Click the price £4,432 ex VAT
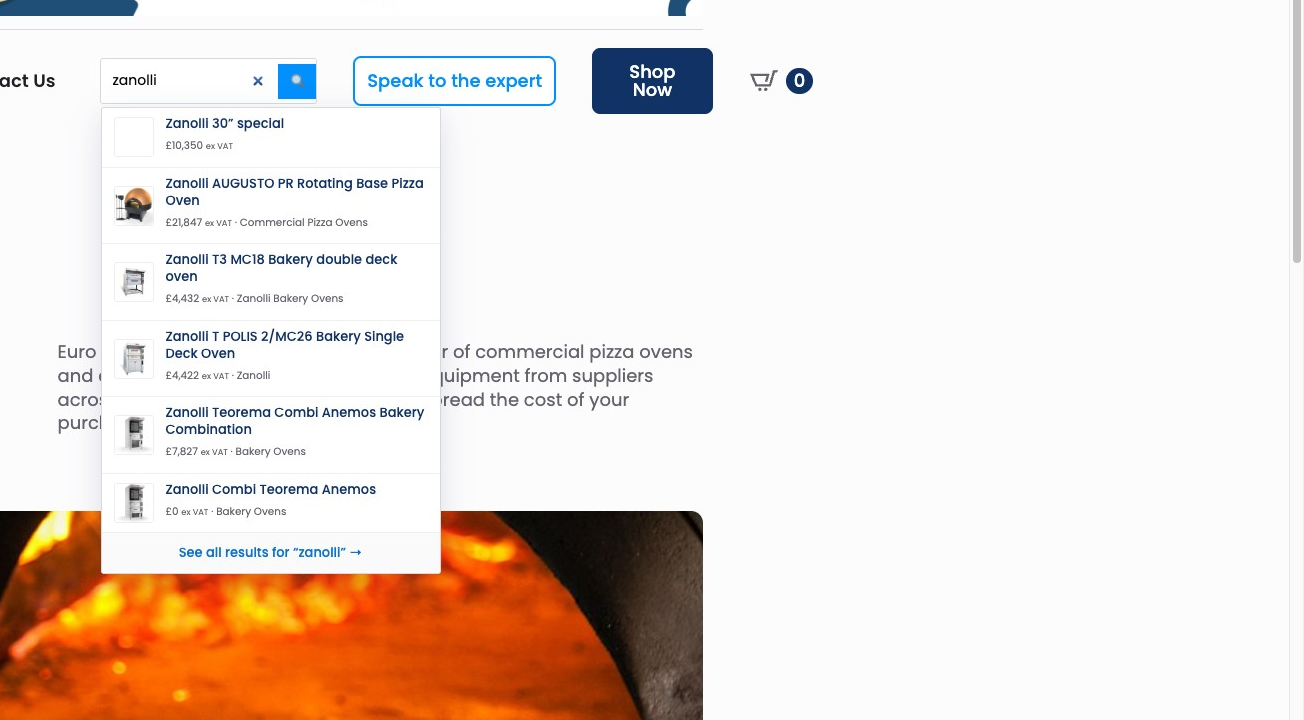The width and height of the screenshot is (1304, 720). point(197,299)
